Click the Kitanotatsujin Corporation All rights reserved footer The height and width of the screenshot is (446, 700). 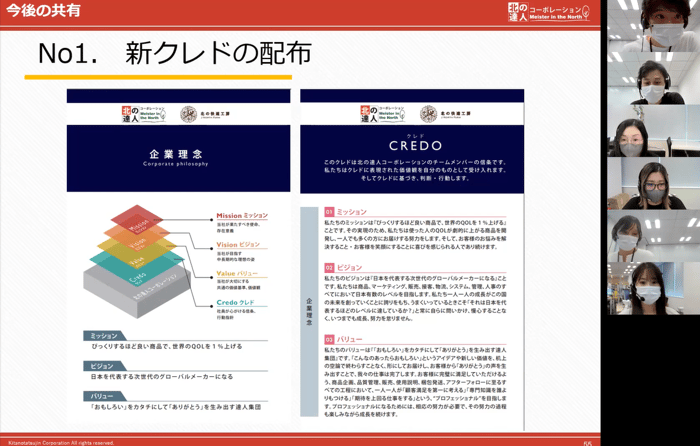[x=61, y=443]
